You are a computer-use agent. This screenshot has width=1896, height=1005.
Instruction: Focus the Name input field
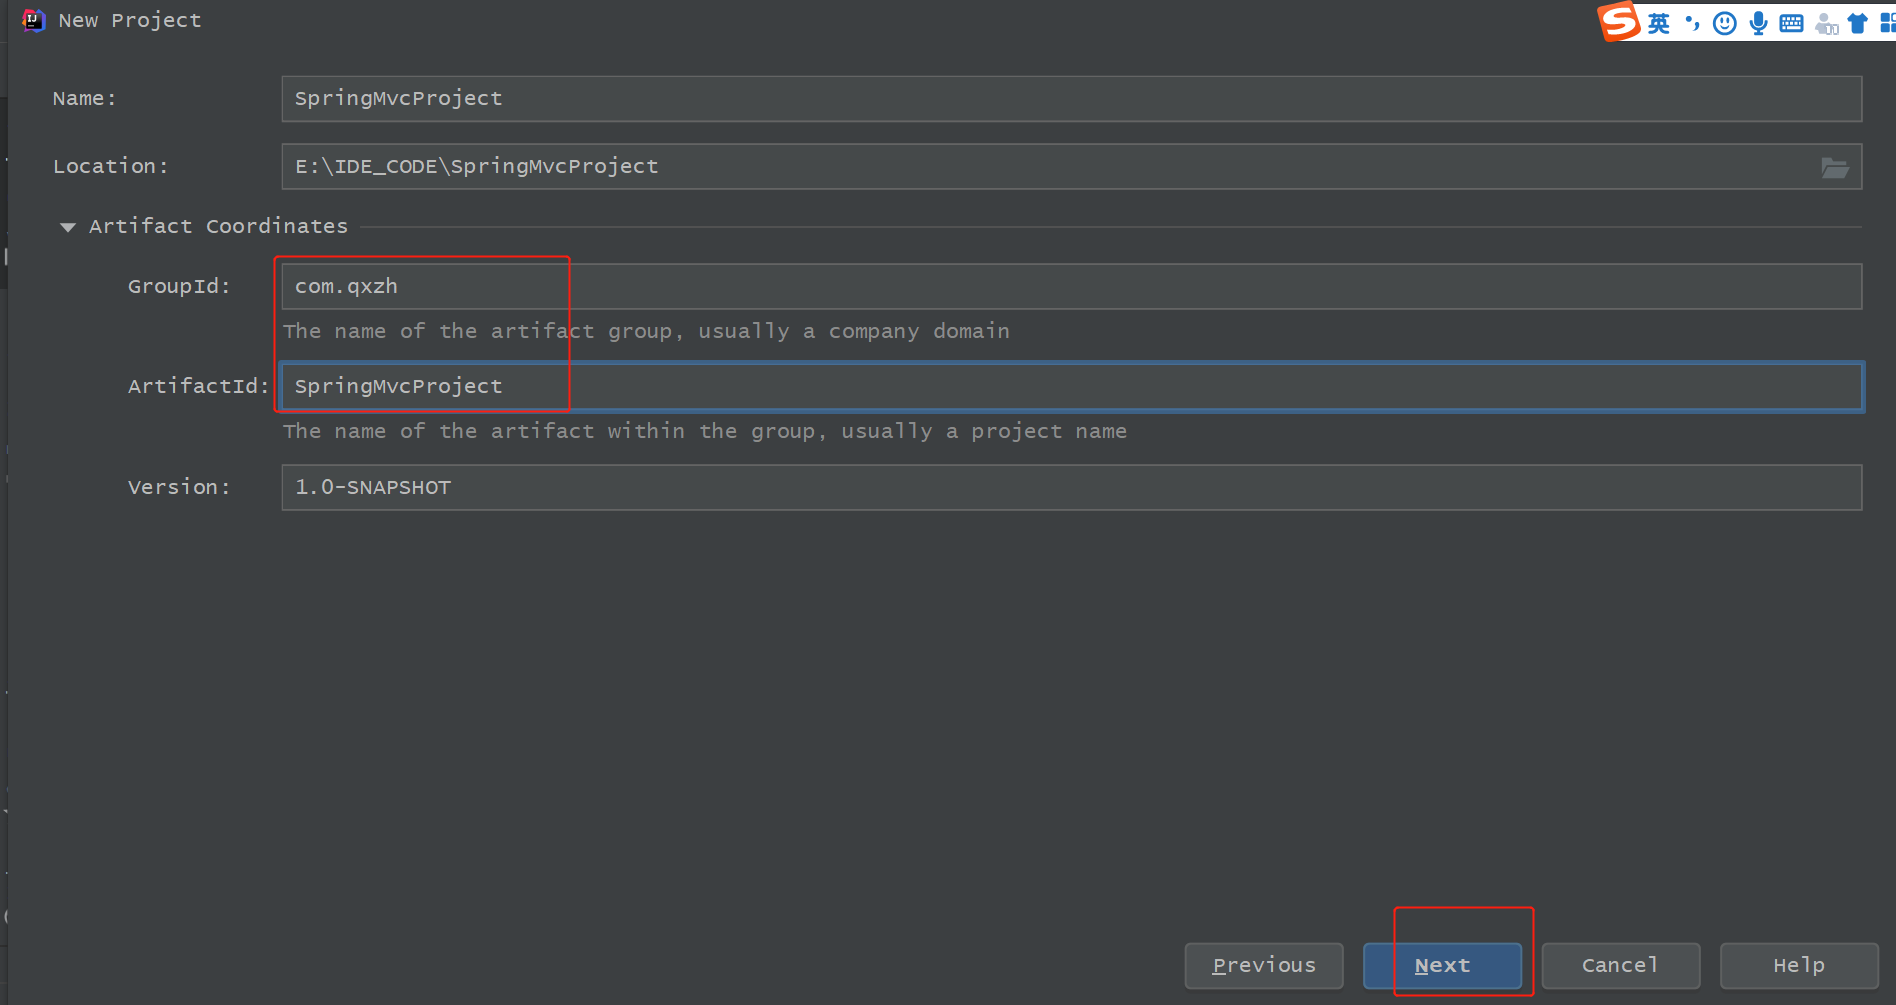pos(1071,99)
